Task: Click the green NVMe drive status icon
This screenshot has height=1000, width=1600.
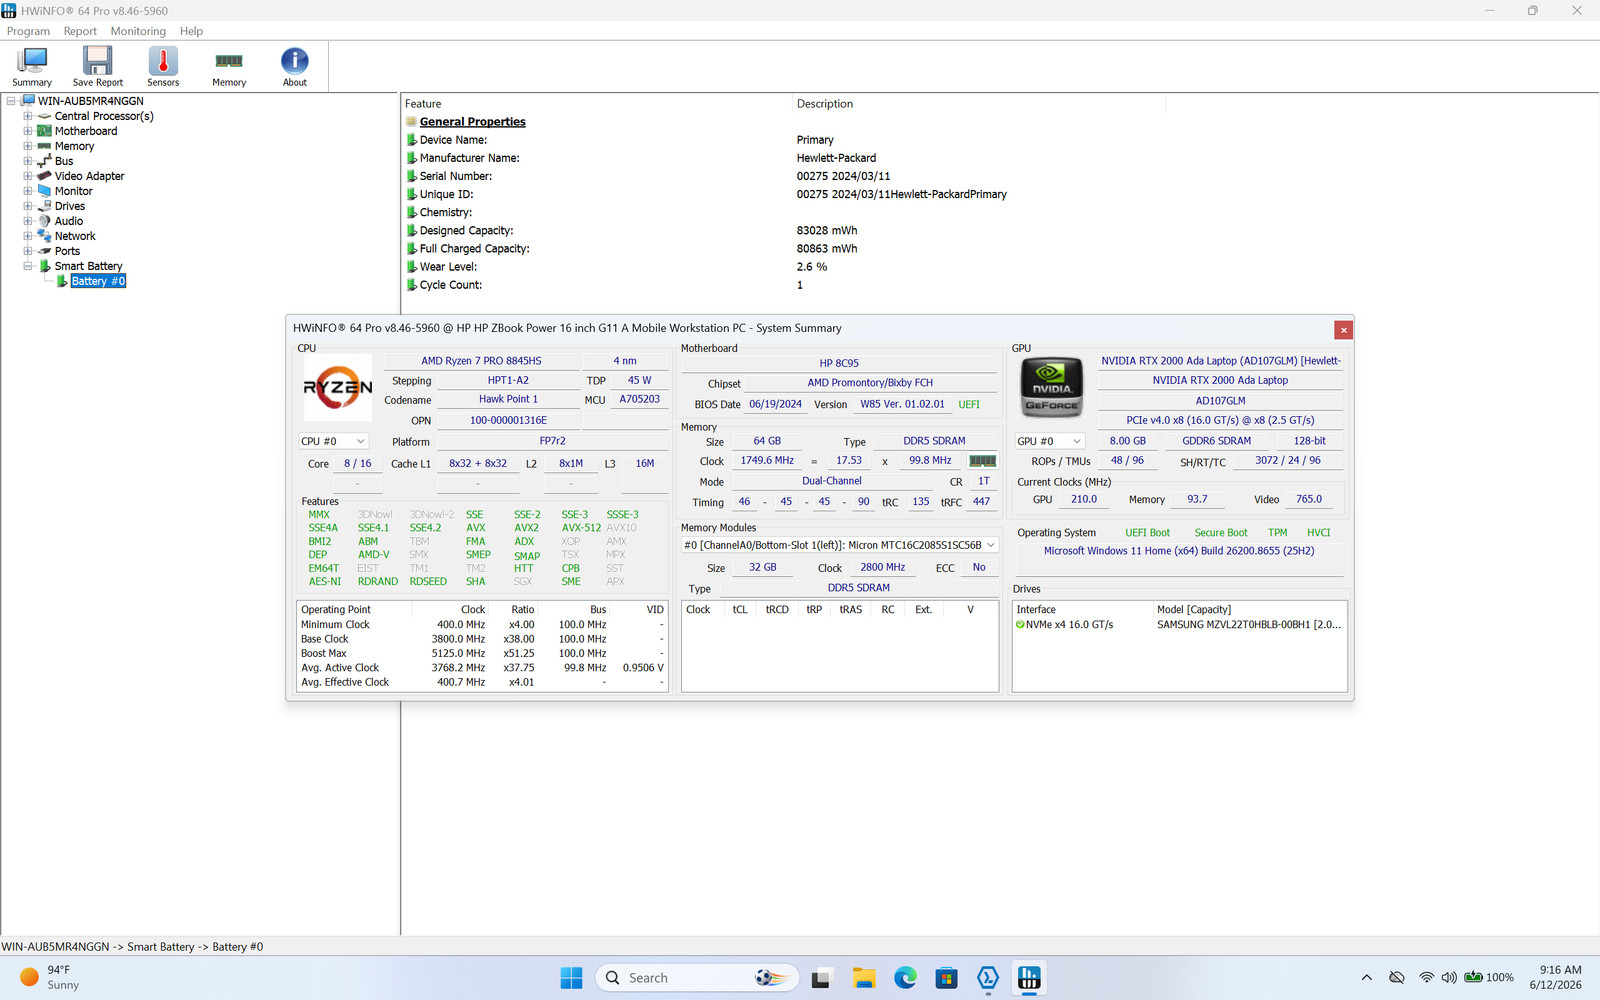Action: point(1020,625)
